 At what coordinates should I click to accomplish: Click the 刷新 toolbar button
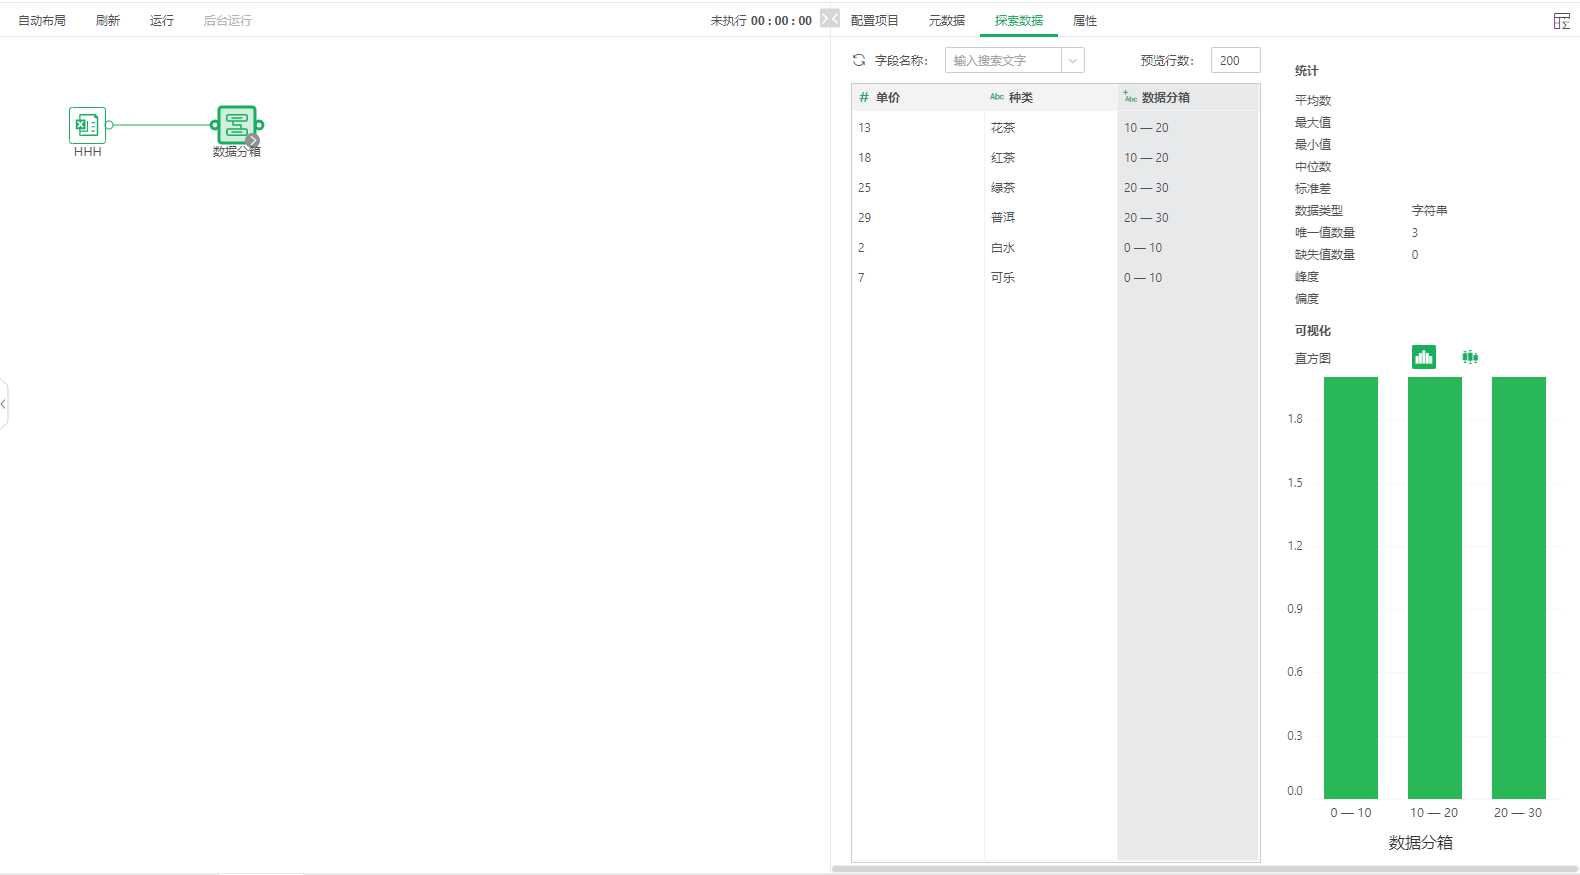click(108, 20)
